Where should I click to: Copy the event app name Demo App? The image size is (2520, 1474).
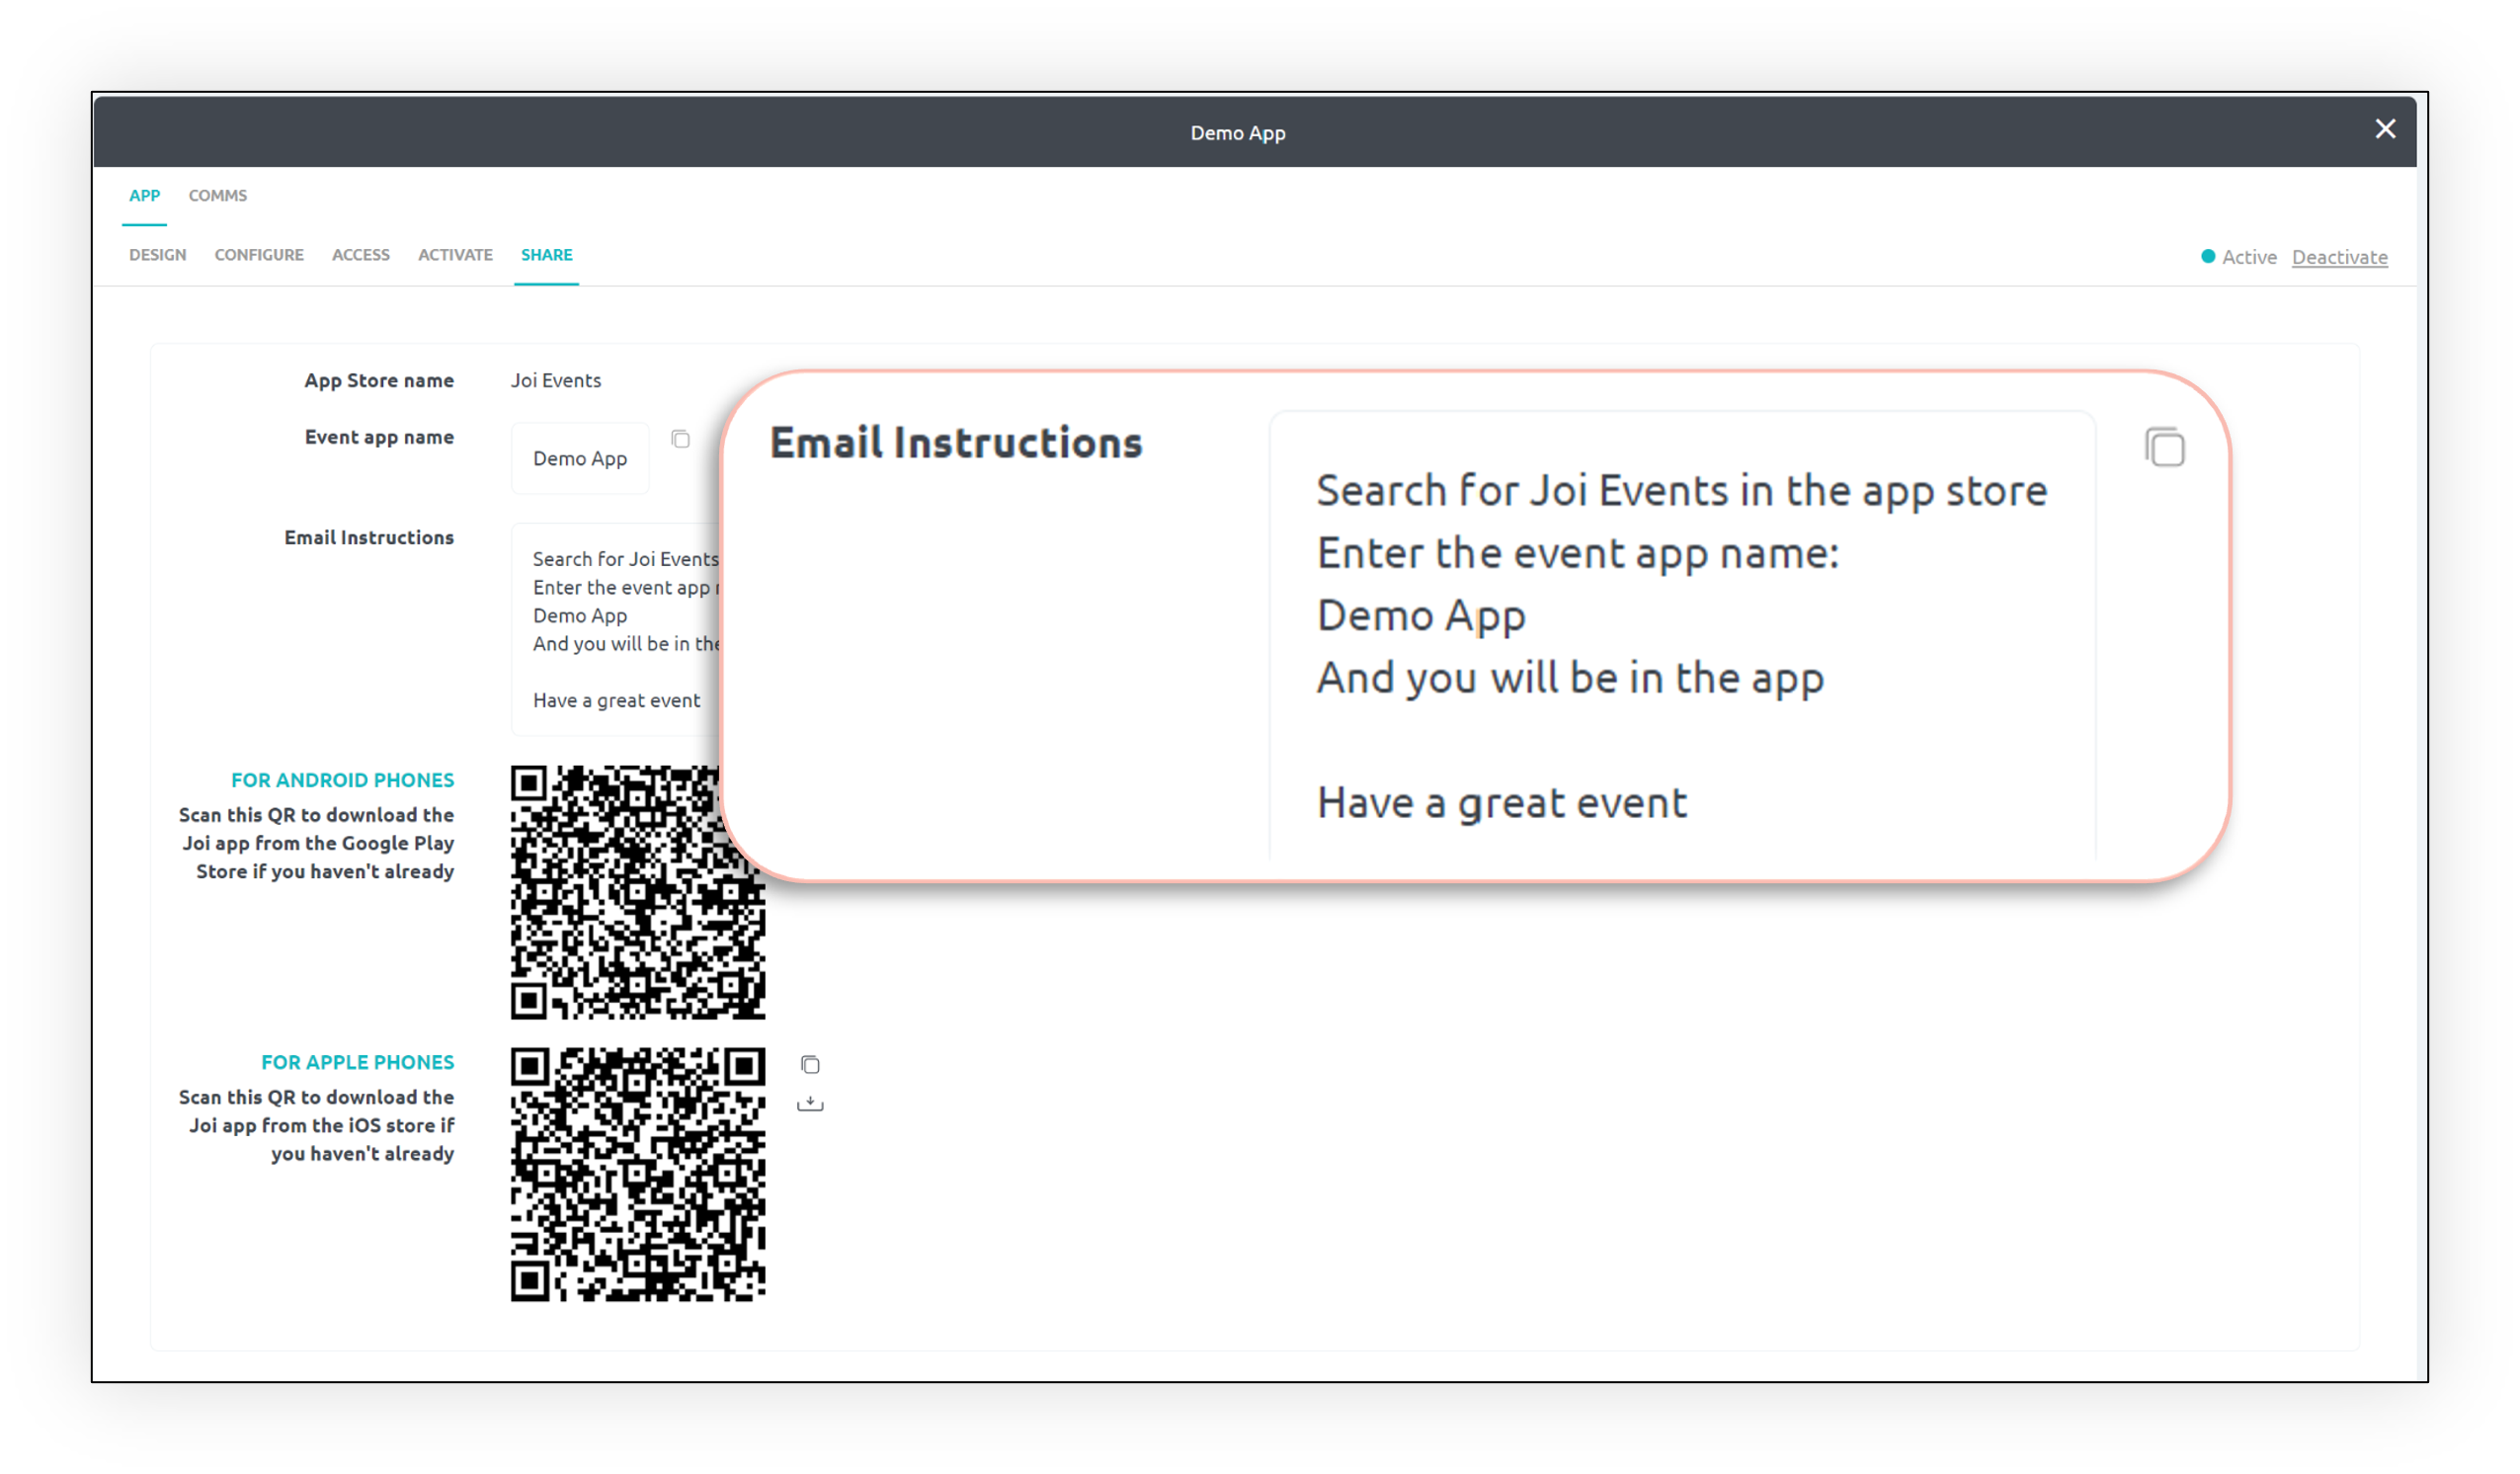pos(681,440)
